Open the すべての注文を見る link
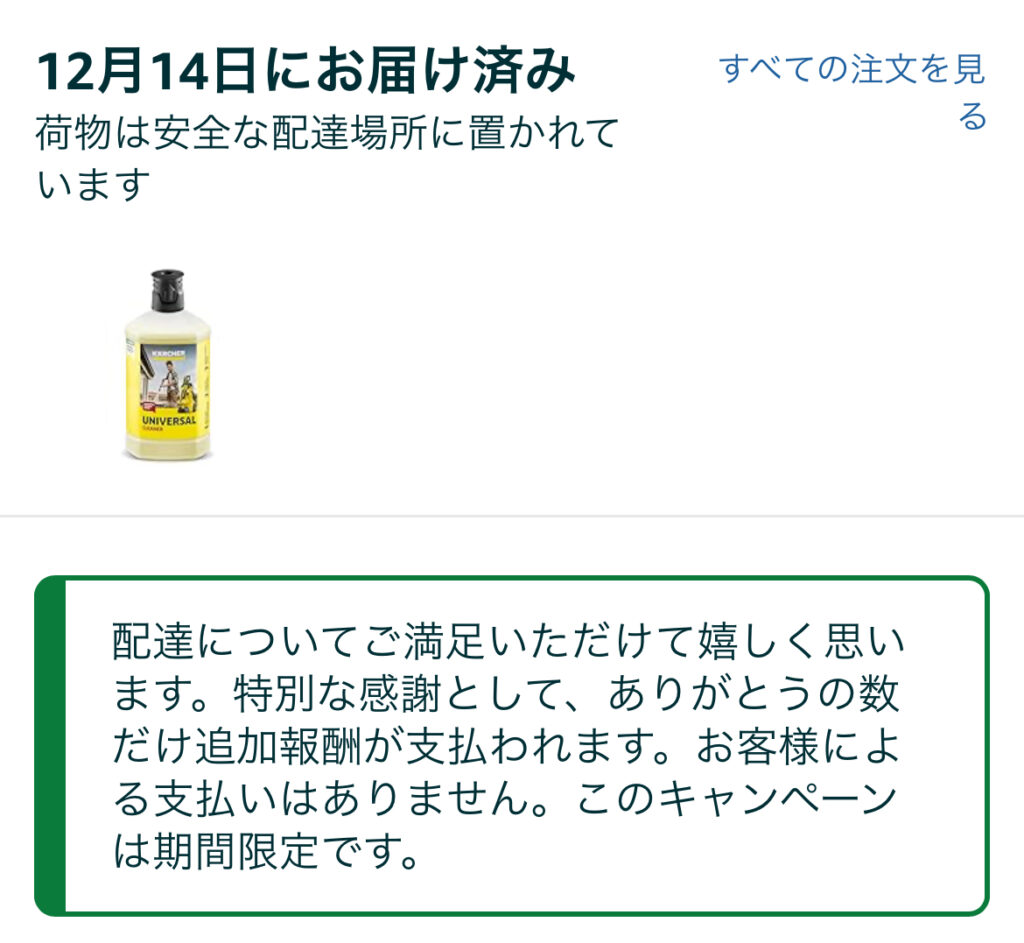 pyautogui.click(x=852, y=92)
